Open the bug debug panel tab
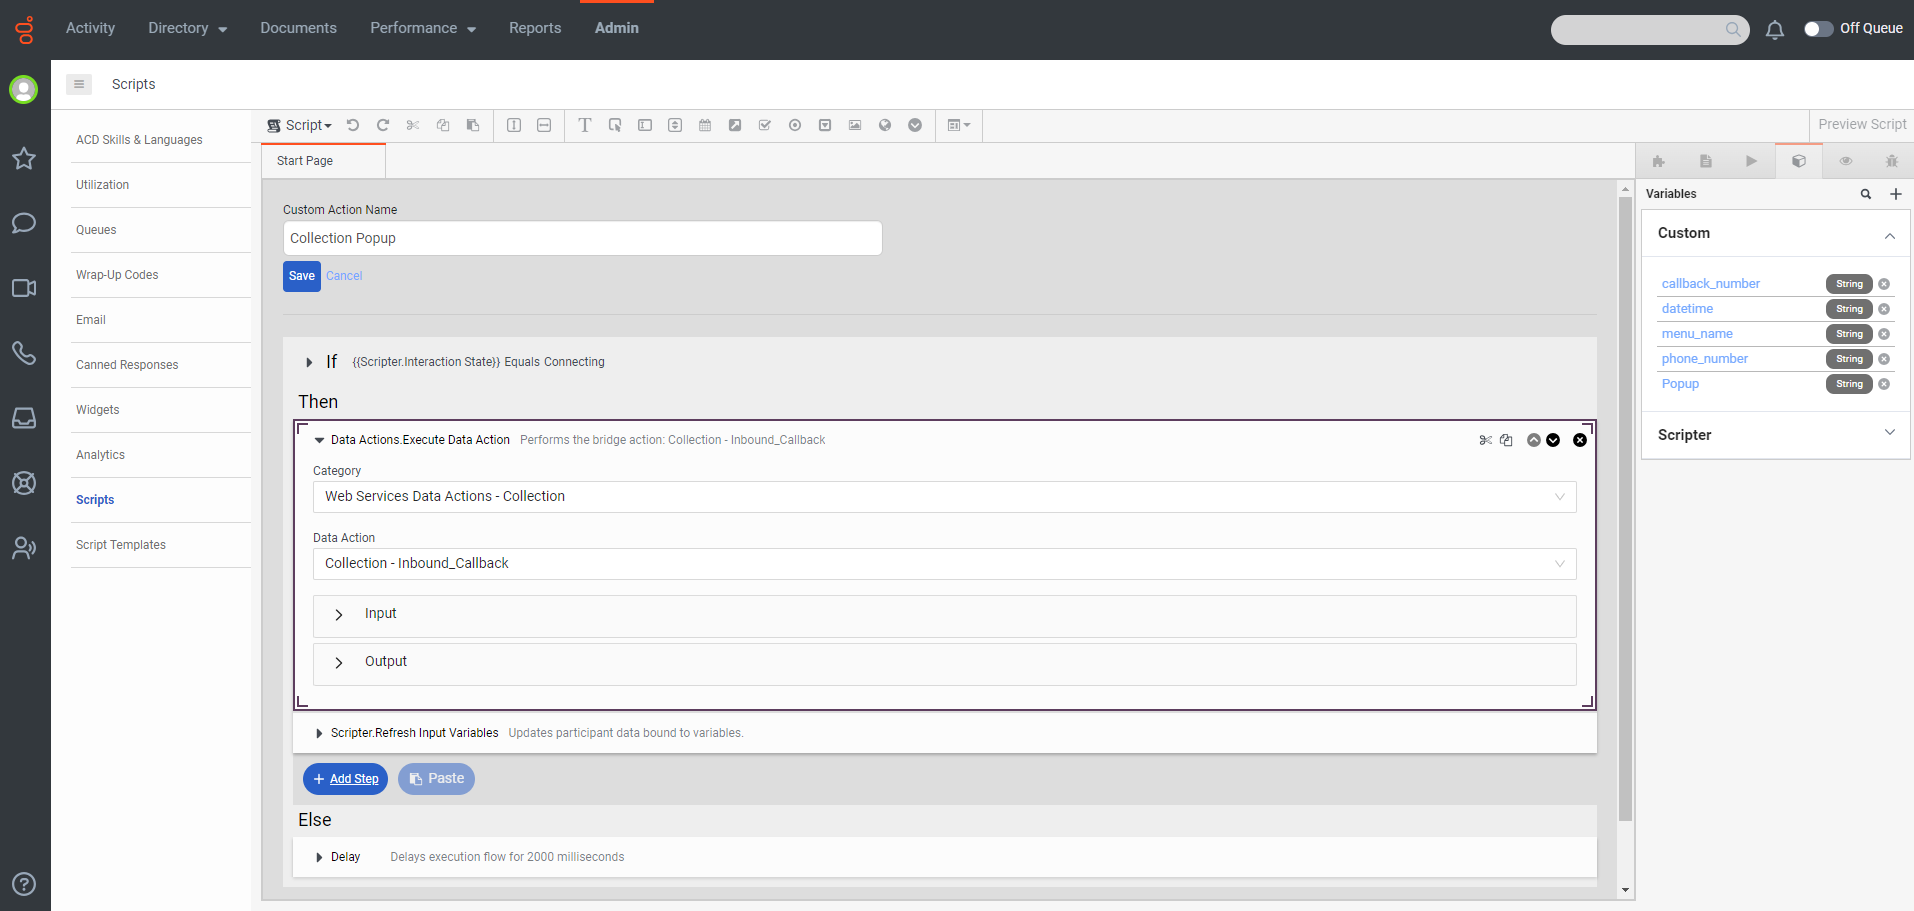 [x=1892, y=161]
